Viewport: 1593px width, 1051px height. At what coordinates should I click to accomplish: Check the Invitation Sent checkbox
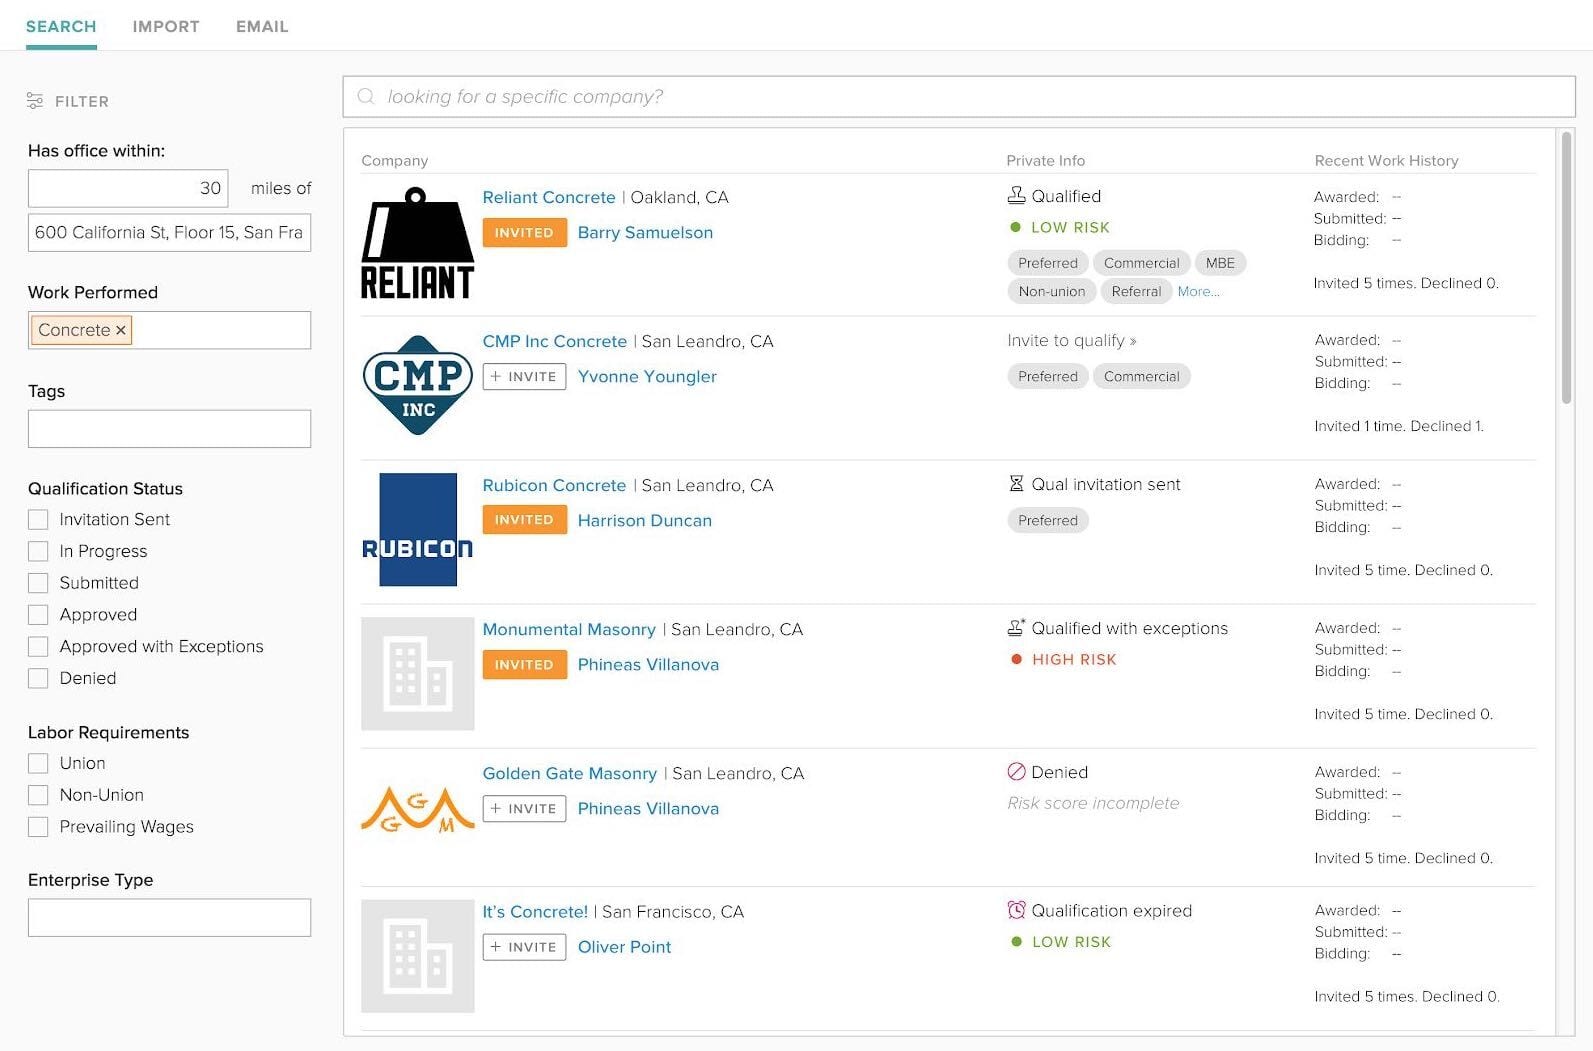[x=38, y=520]
